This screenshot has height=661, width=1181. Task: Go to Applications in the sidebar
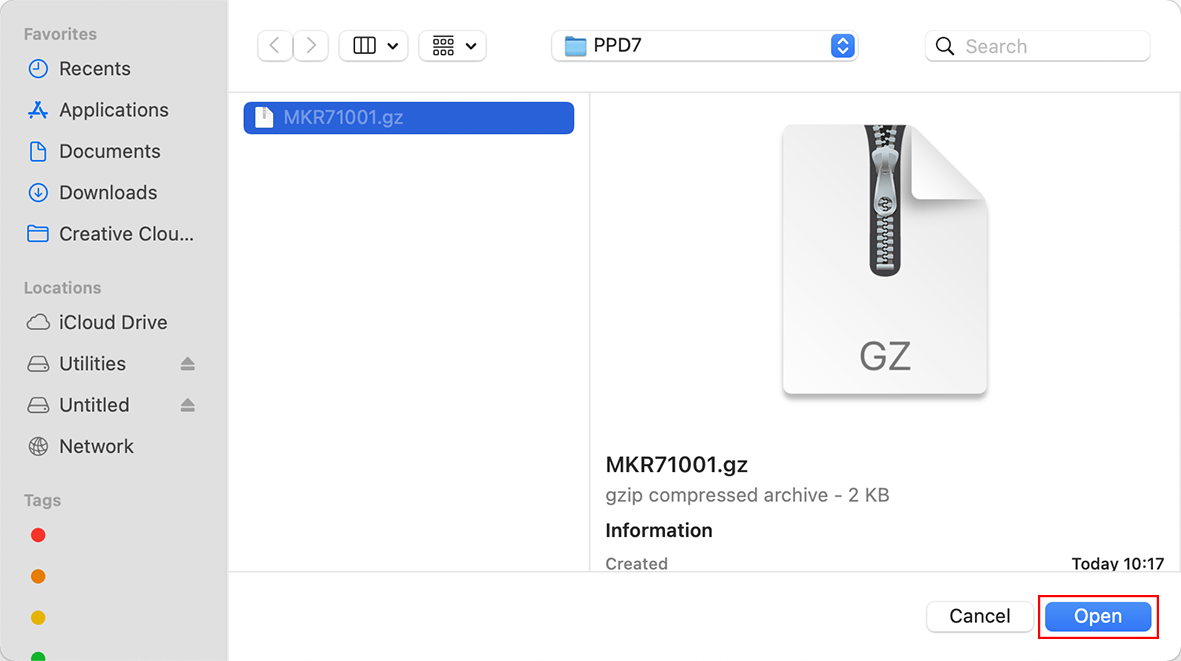pos(113,110)
